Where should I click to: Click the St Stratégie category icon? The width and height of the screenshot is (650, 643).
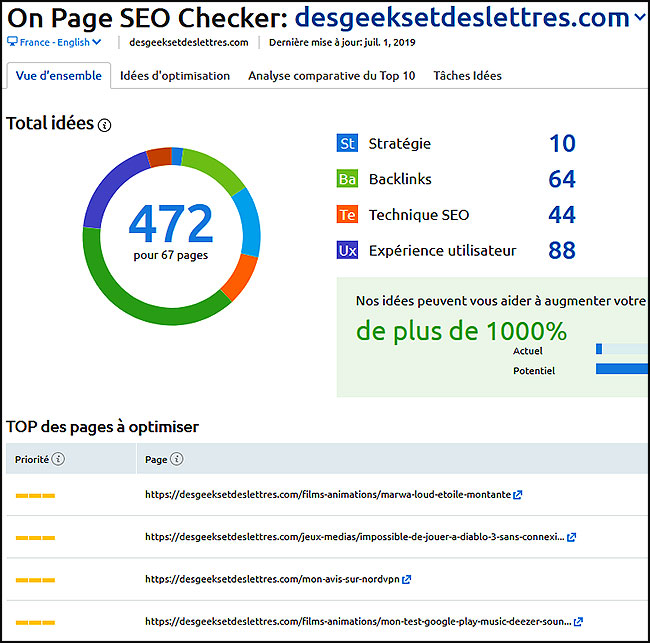point(347,143)
